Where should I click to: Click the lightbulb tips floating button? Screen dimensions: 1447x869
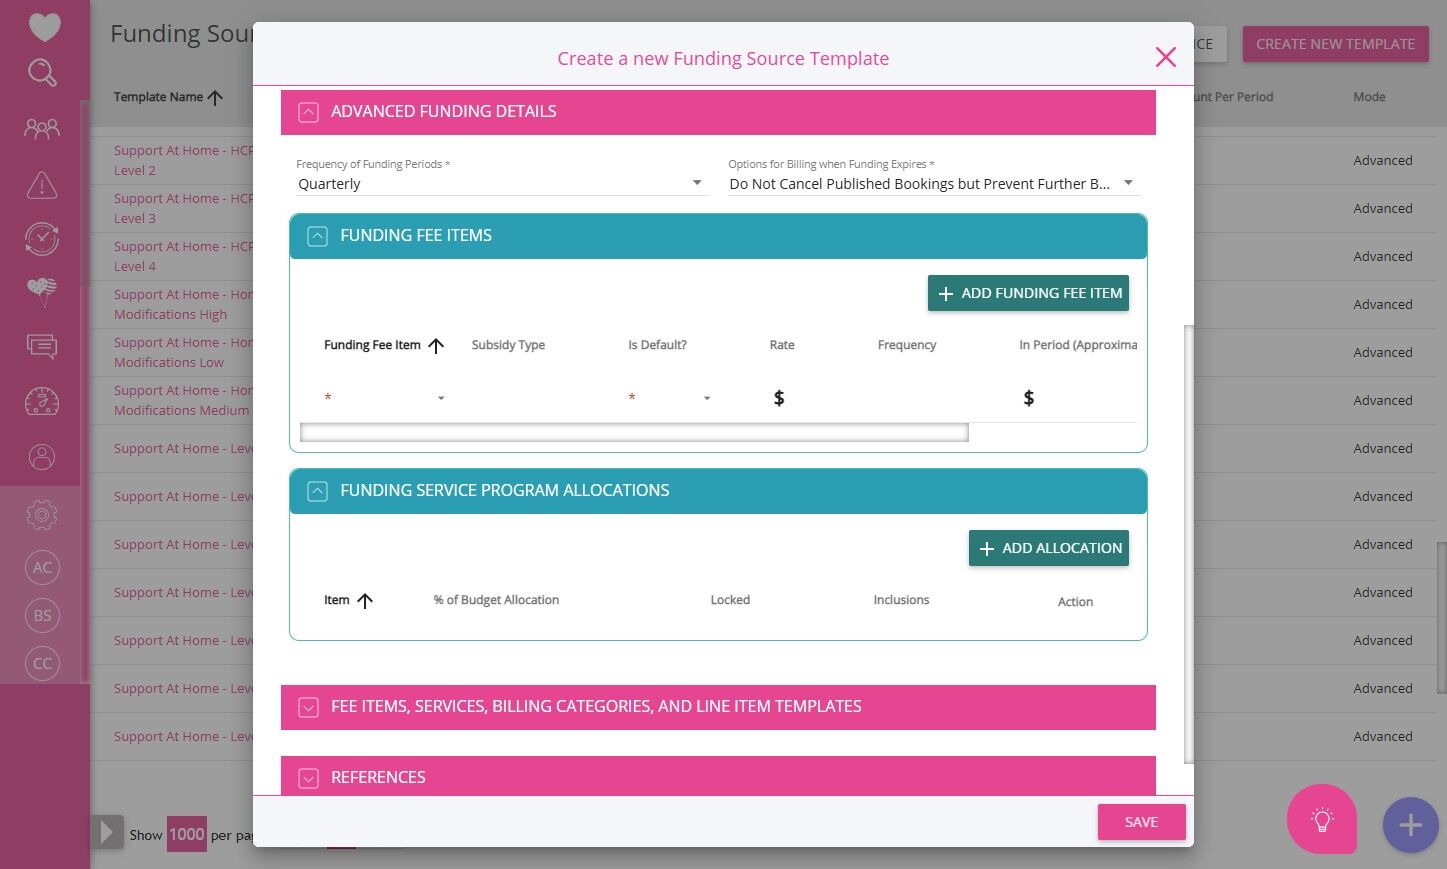point(1322,819)
